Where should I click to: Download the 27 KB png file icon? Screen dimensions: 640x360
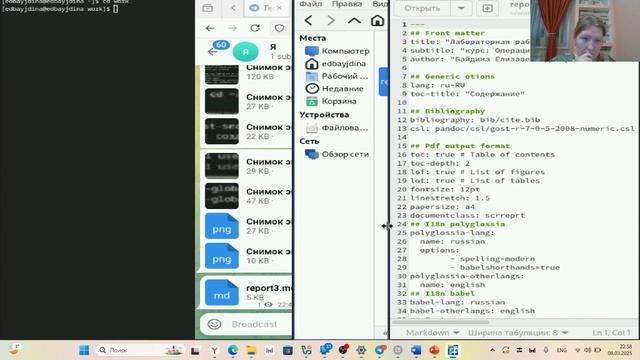coord(222,226)
